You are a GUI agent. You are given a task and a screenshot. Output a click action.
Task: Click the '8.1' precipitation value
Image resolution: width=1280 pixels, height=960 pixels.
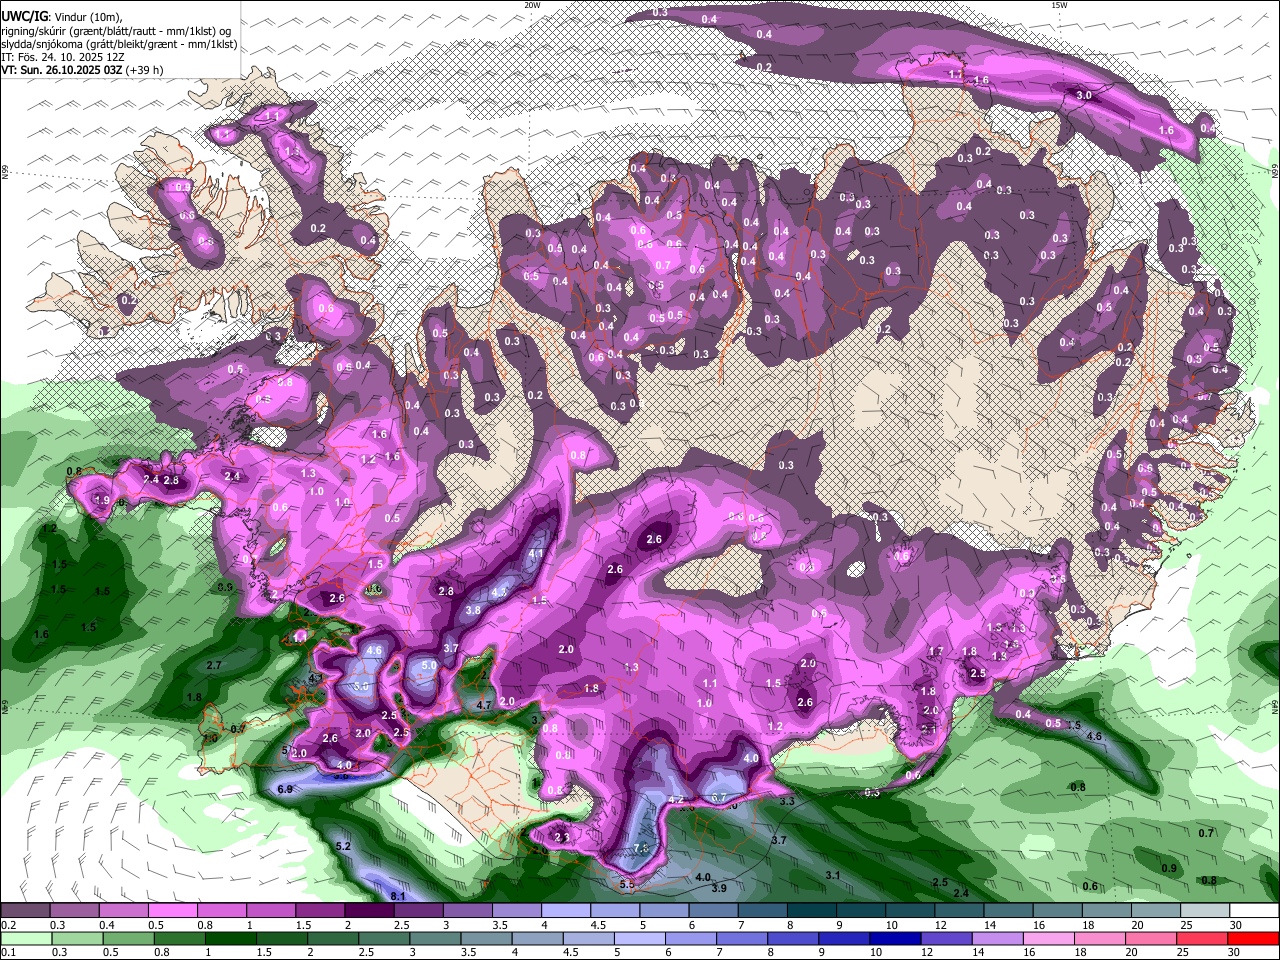[397, 896]
